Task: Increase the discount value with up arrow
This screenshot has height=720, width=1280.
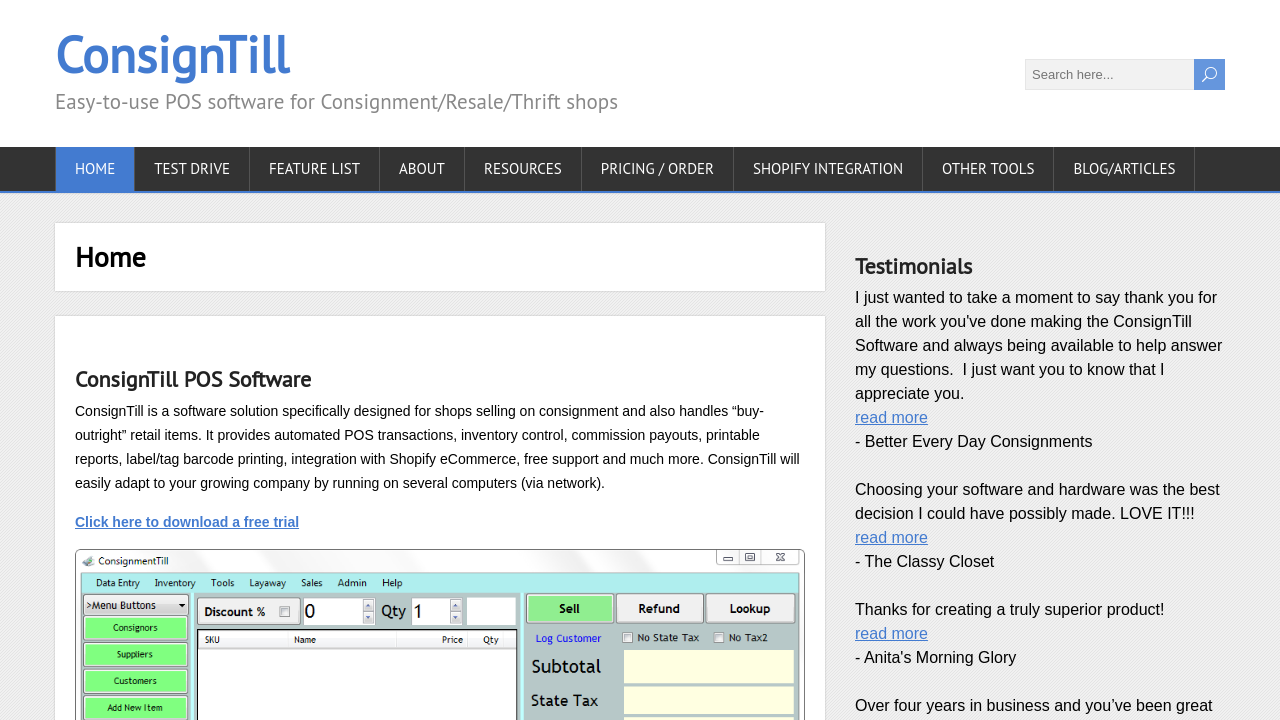Action: pos(368,605)
